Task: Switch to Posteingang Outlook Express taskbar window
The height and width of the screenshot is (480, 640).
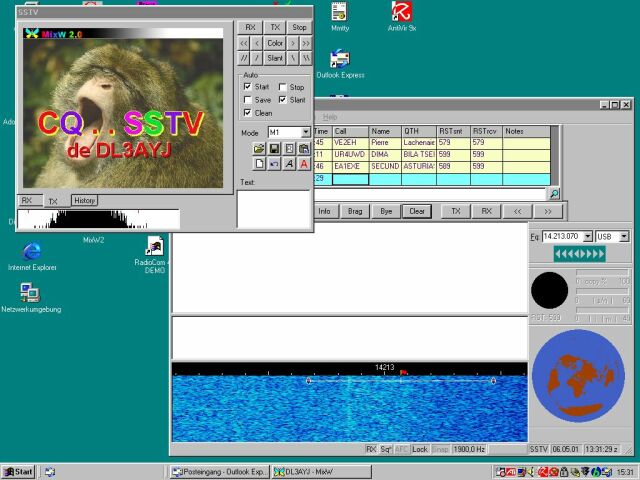Action: (220, 472)
